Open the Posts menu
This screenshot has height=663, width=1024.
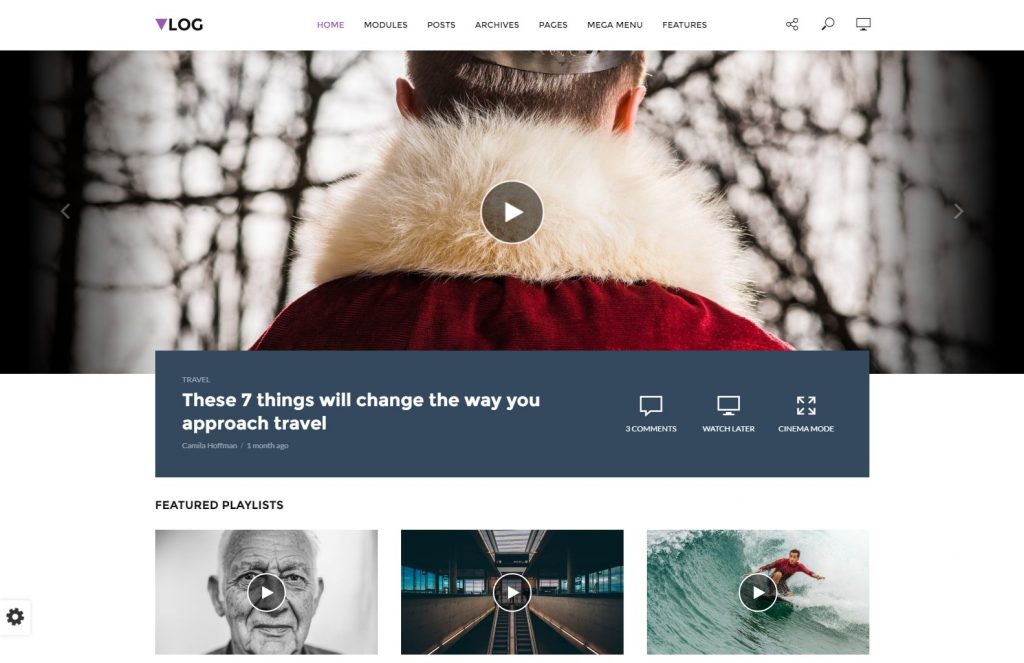pyautogui.click(x=441, y=25)
